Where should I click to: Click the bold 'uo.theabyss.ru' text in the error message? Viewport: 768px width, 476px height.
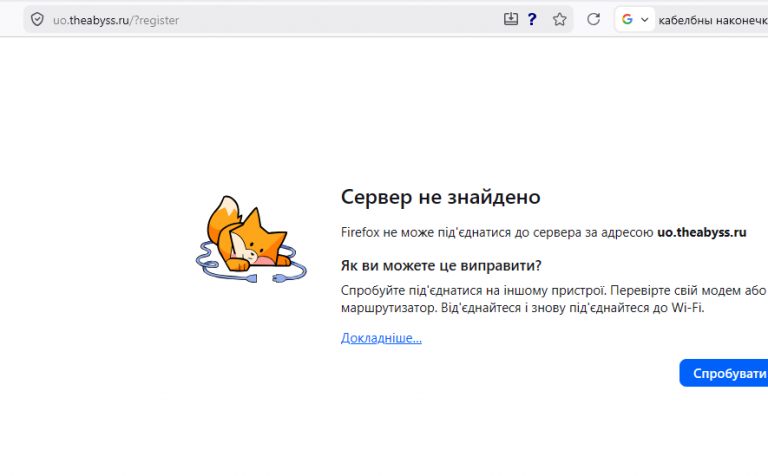point(701,232)
